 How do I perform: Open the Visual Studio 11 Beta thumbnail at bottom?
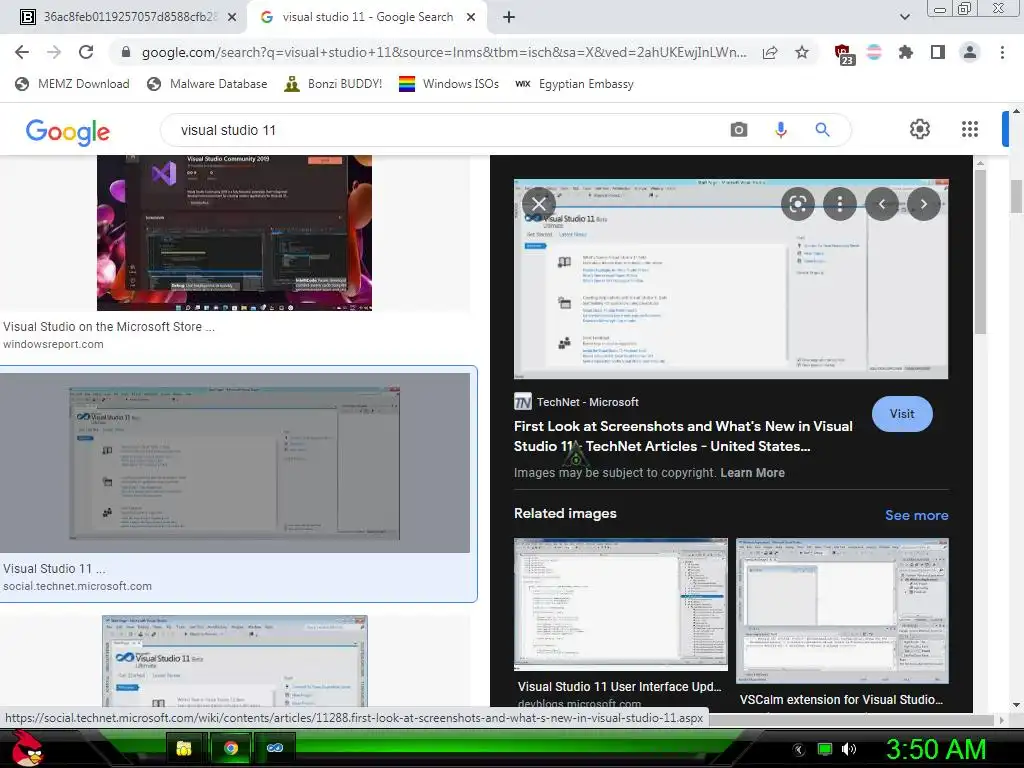(234, 661)
